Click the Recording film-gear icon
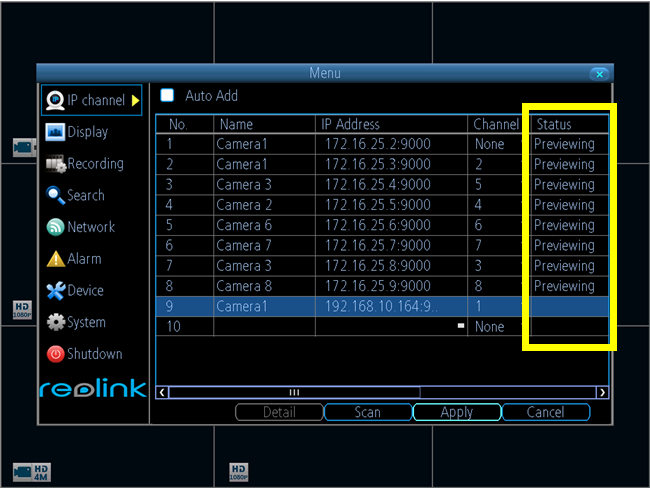This screenshot has width=650, height=488. point(56,164)
